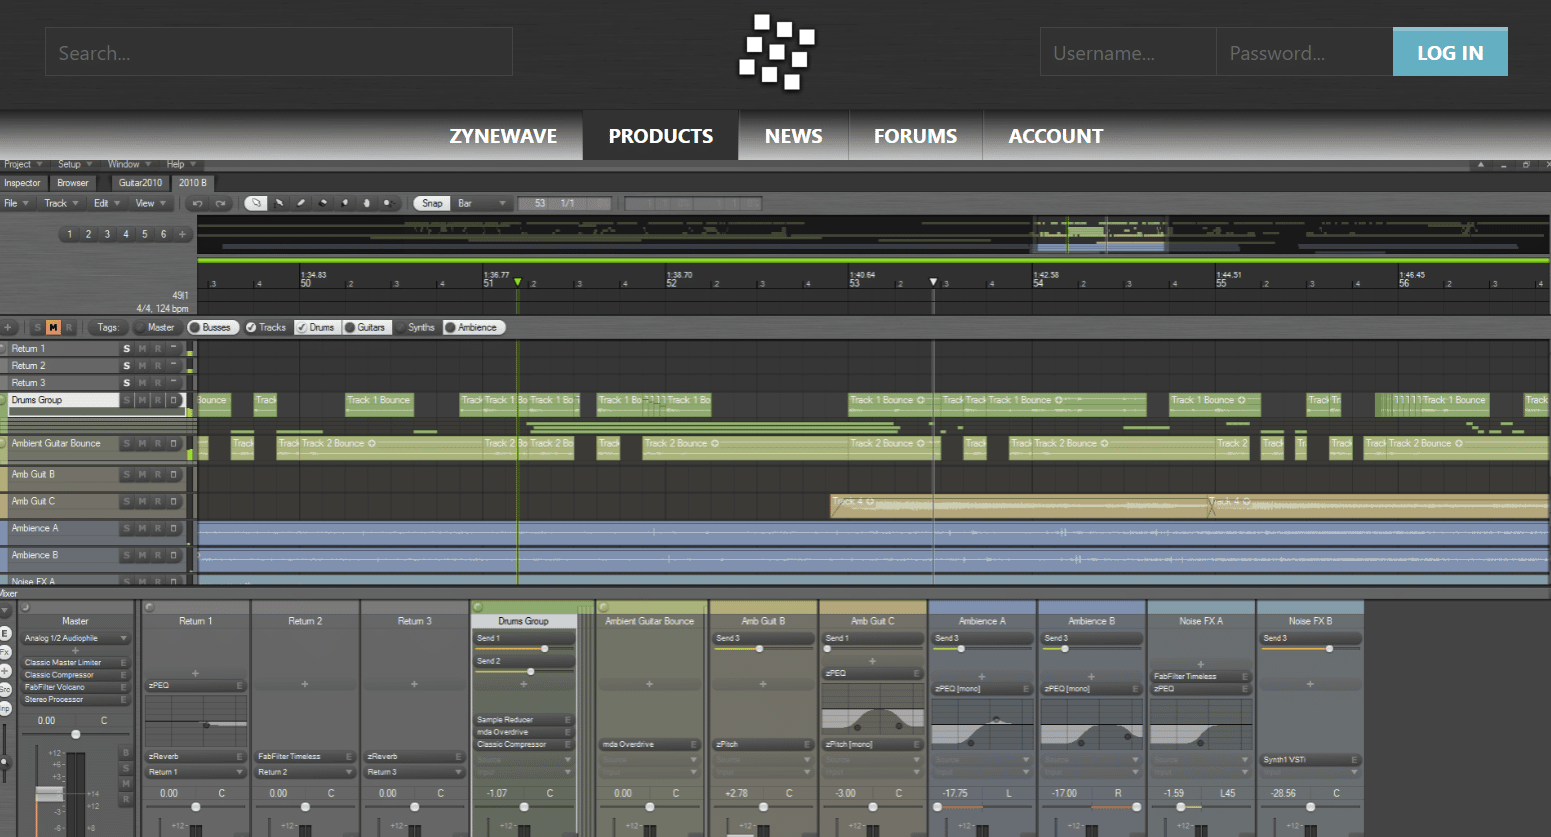Click the undo arrow in the toolbar
The height and width of the screenshot is (837, 1551).
198,203
